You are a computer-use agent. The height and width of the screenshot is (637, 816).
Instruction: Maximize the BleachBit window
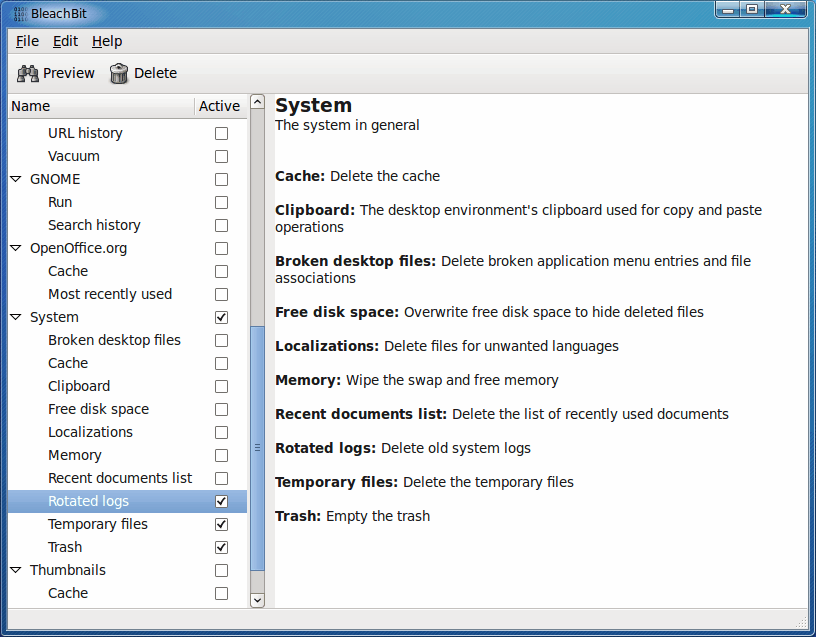pyautogui.click(x=752, y=9)
